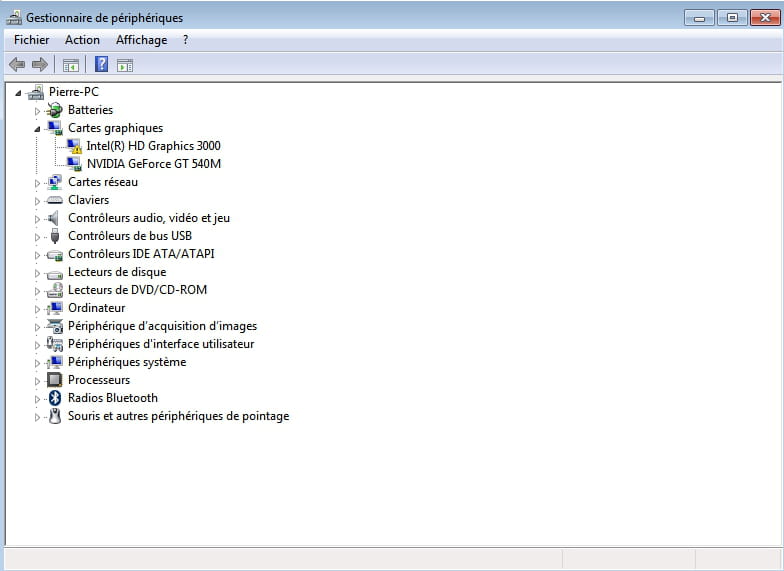The image size is (784, 571).
Task: Click the Processeurs category icon
Action: (55, 380)
